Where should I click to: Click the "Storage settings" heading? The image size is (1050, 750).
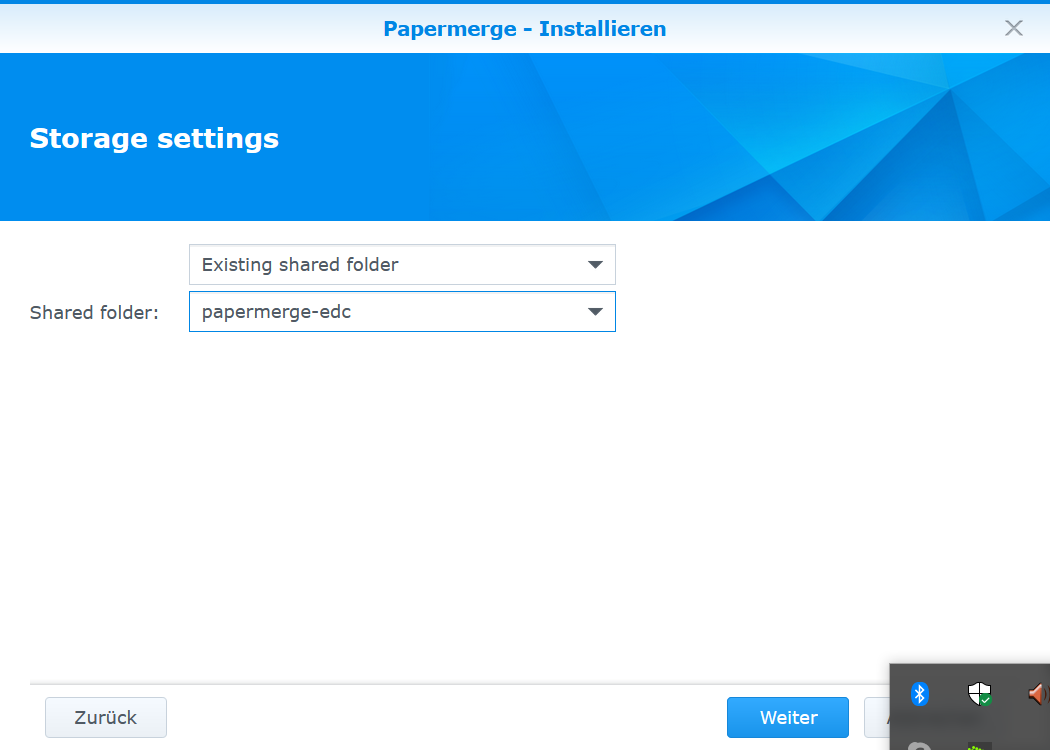154,138
